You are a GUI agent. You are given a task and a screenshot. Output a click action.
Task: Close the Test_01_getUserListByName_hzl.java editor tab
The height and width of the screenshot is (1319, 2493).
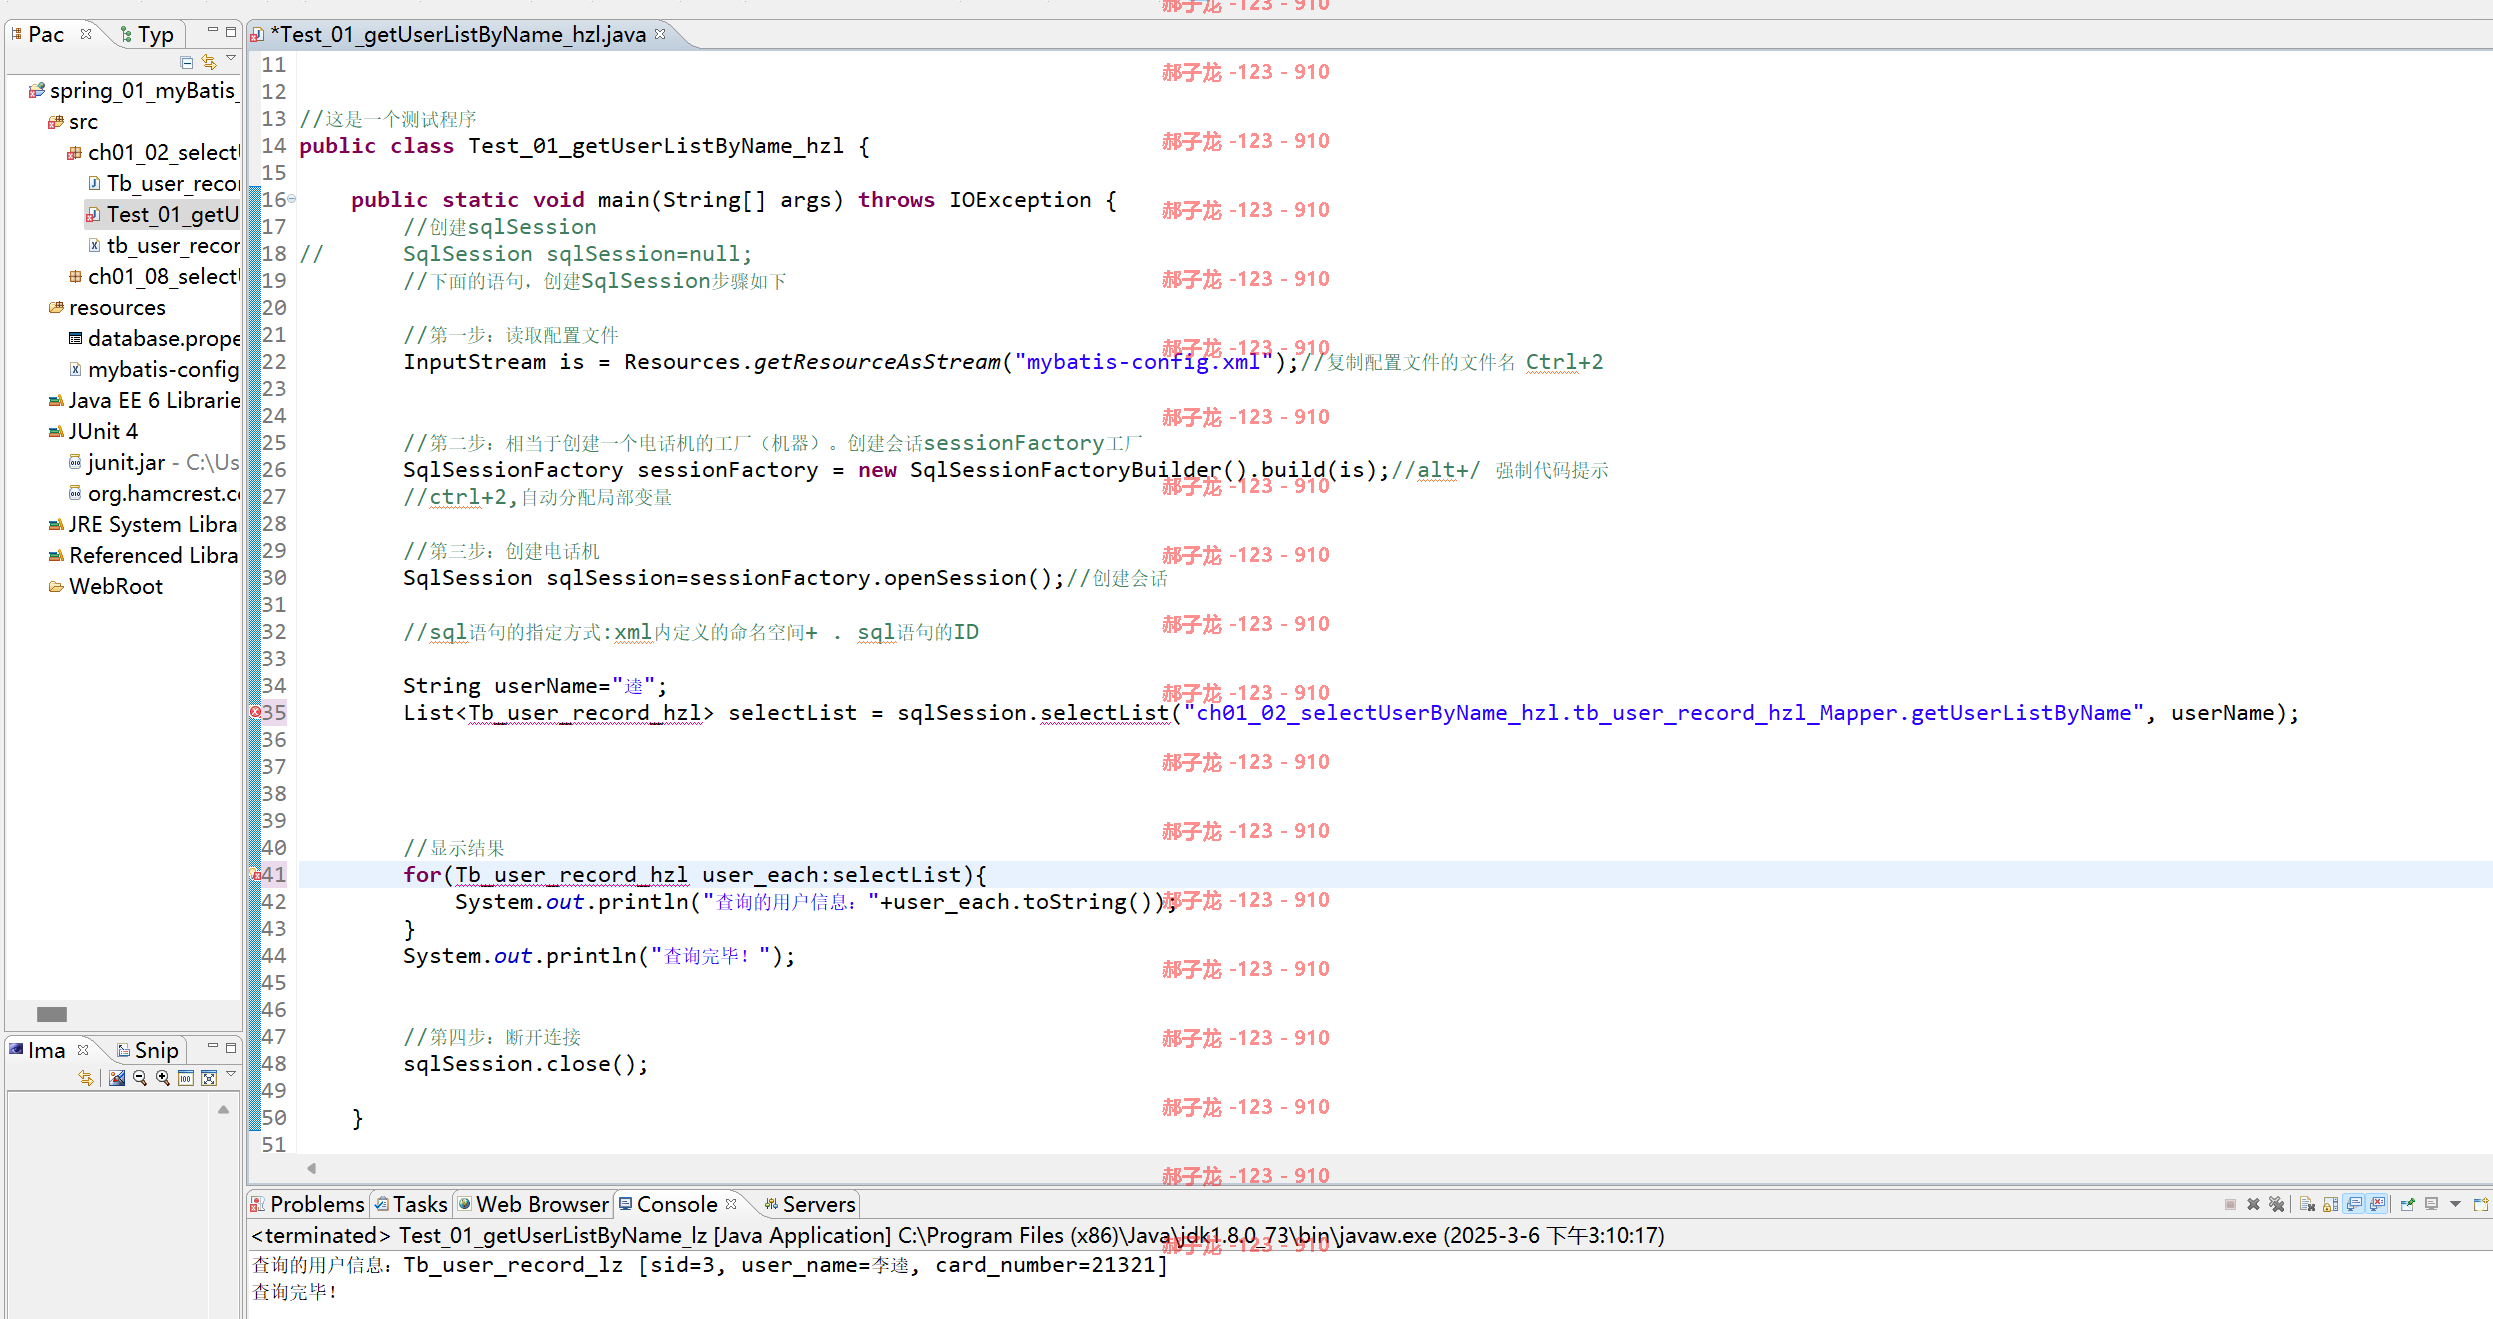[x=660, y=34]
